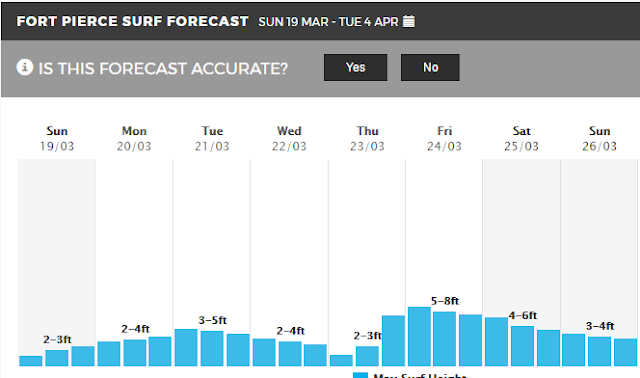The height and width of the screenshot is (378, 640).
Task: Select the Mon 20/03 day column header
Action: (134, 138)
